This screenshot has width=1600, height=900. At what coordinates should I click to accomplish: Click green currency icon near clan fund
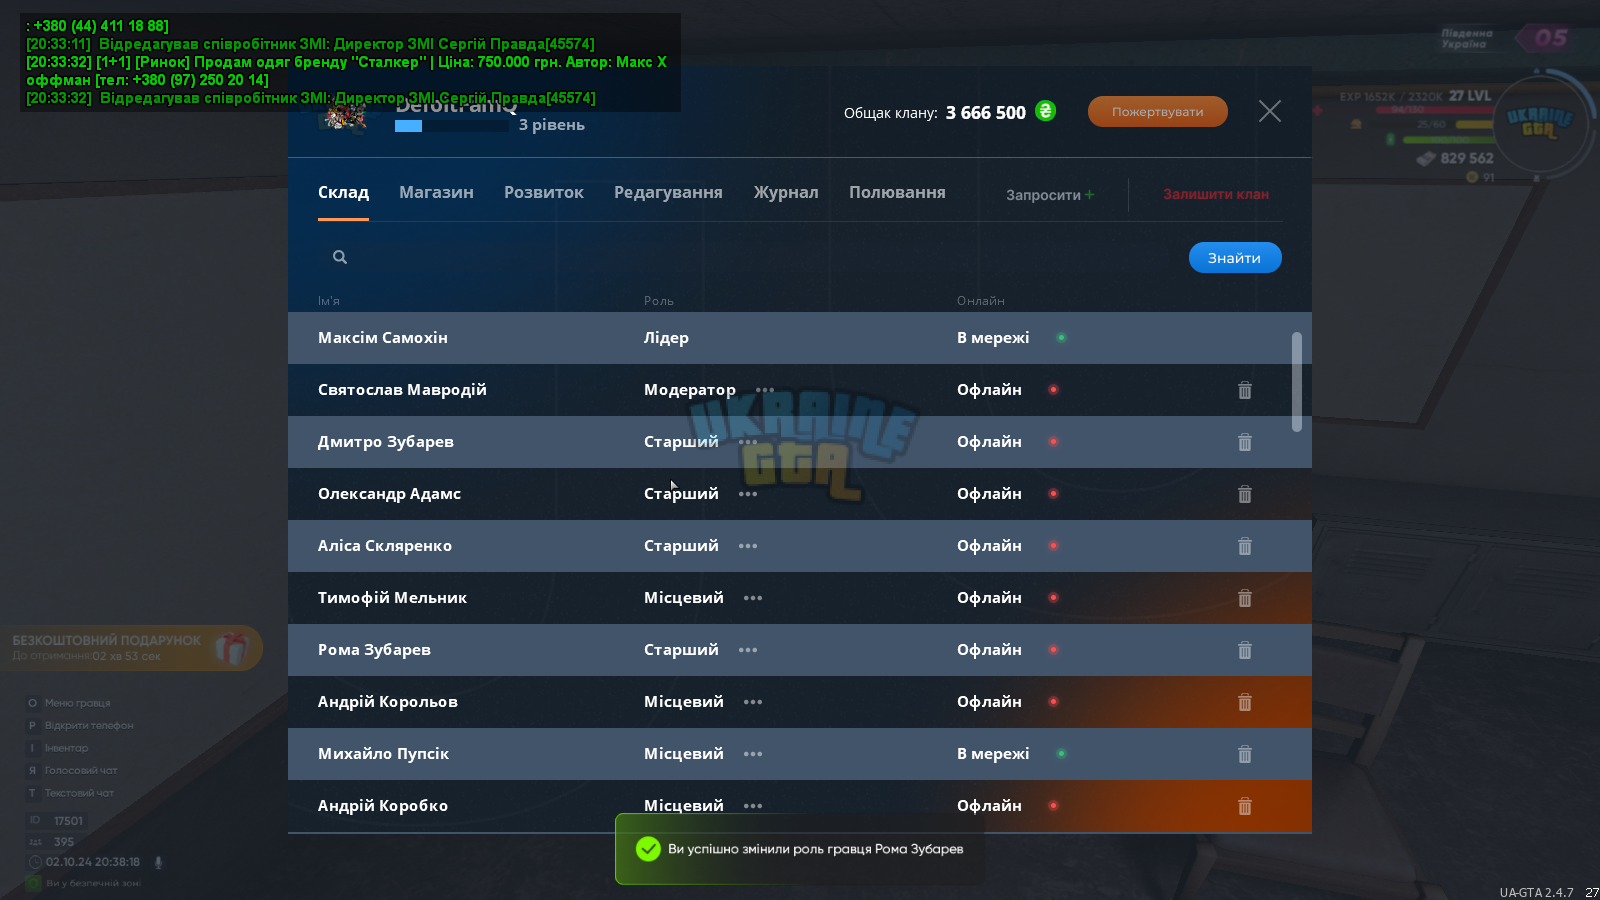[x=1046, y=111]
